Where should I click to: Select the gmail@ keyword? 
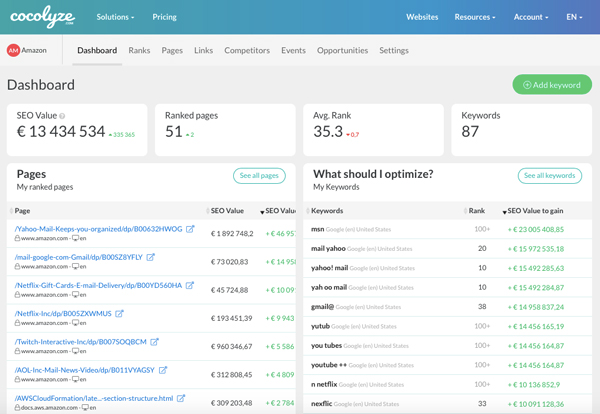point(322,307)
